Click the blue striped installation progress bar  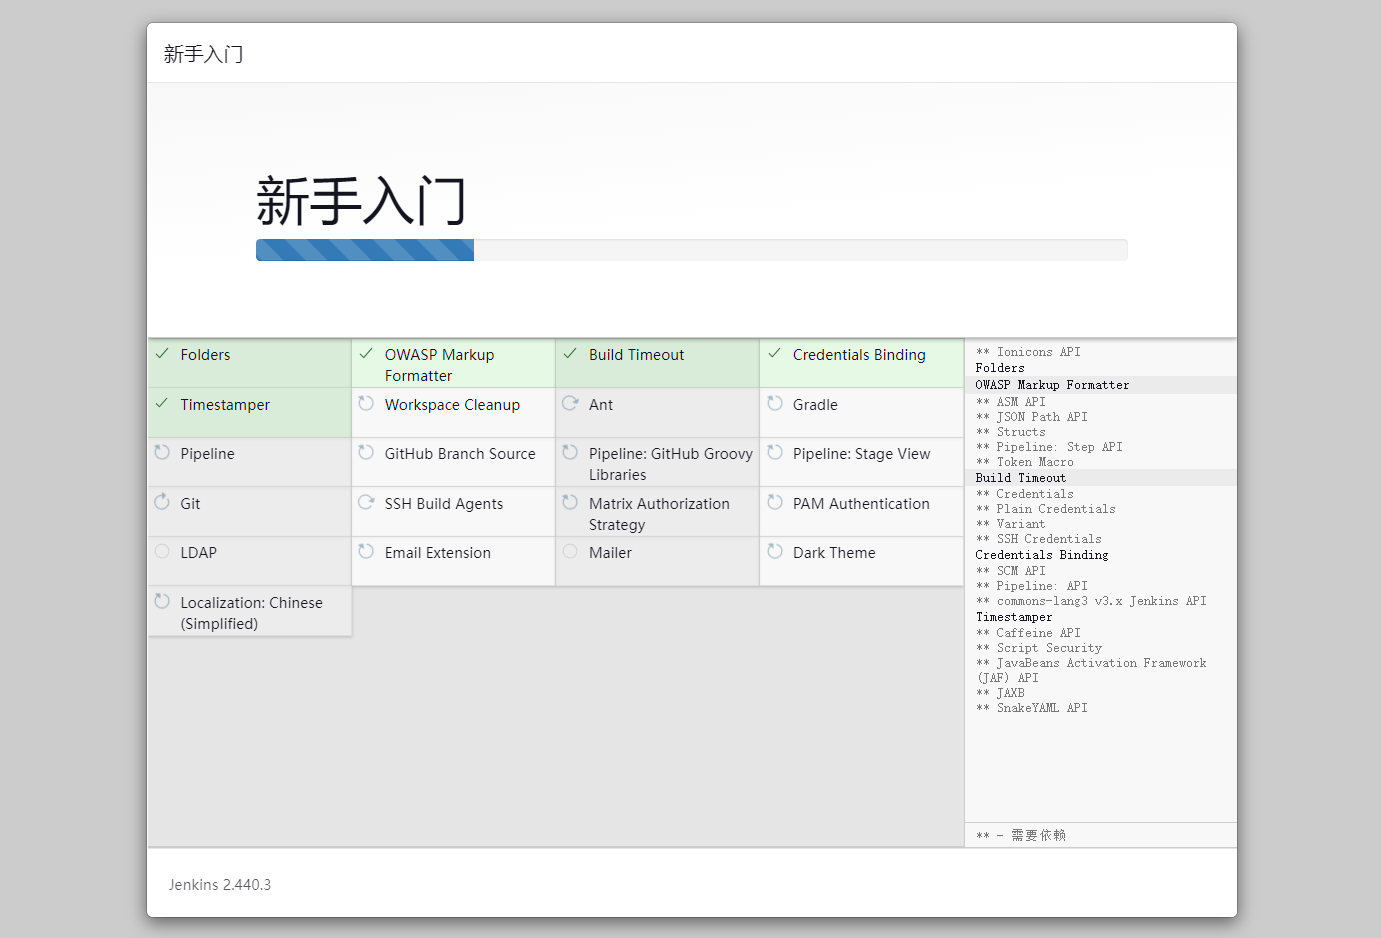[x=365, y=250]
